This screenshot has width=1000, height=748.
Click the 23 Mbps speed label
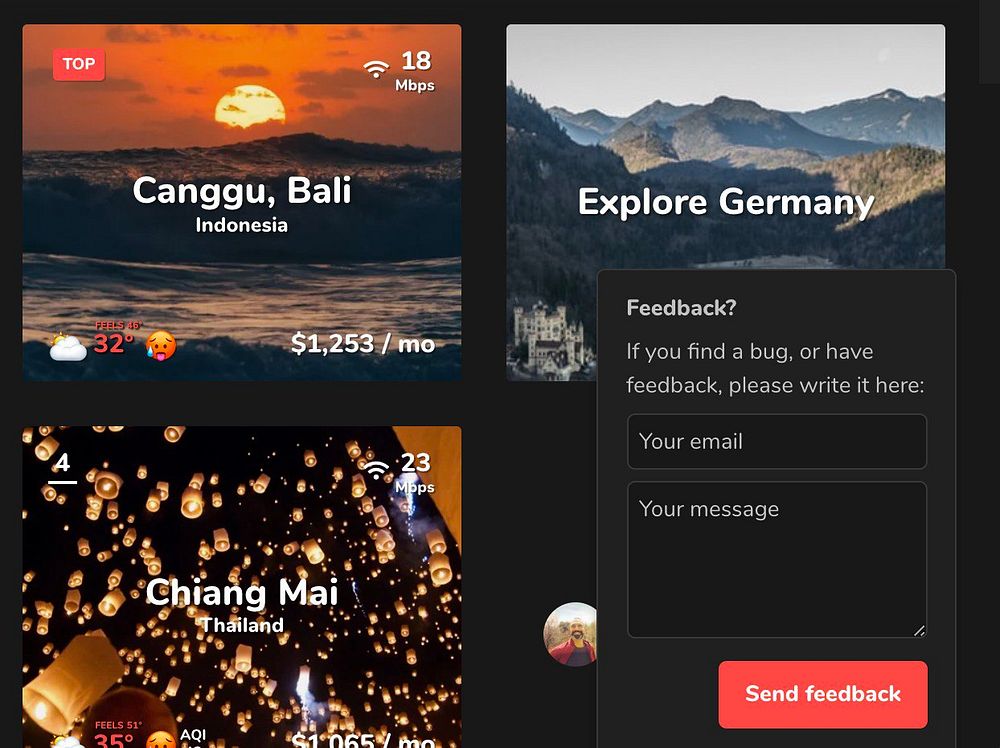(415, 473)
